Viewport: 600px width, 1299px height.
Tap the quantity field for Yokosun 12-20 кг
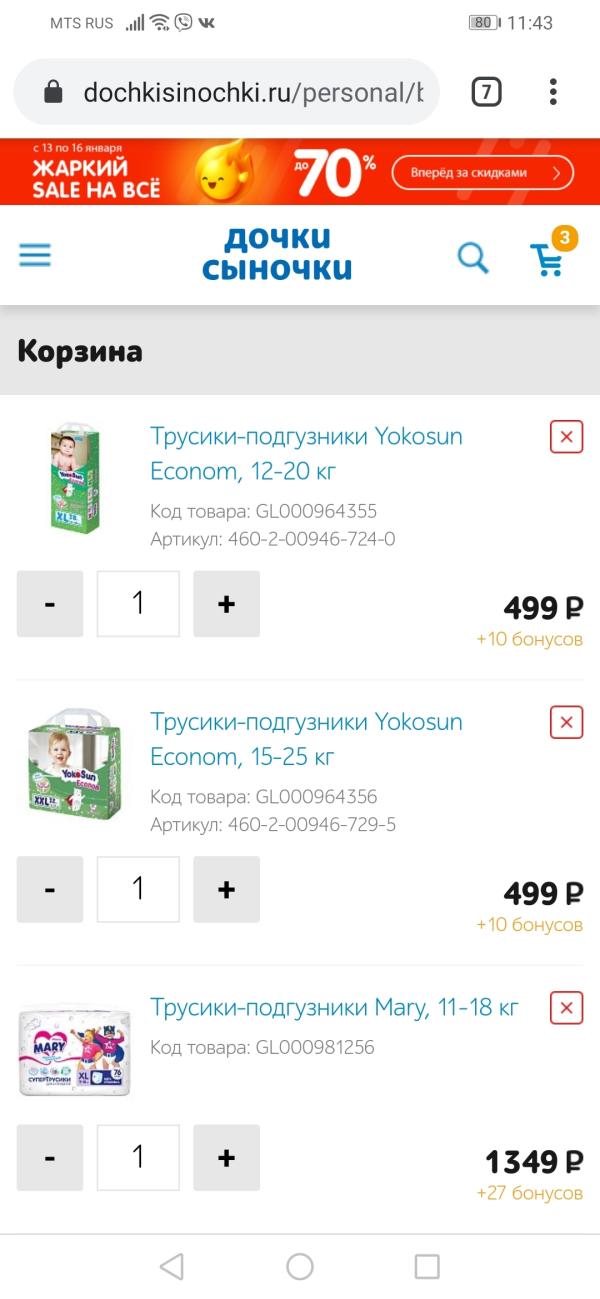pos(138,604)
